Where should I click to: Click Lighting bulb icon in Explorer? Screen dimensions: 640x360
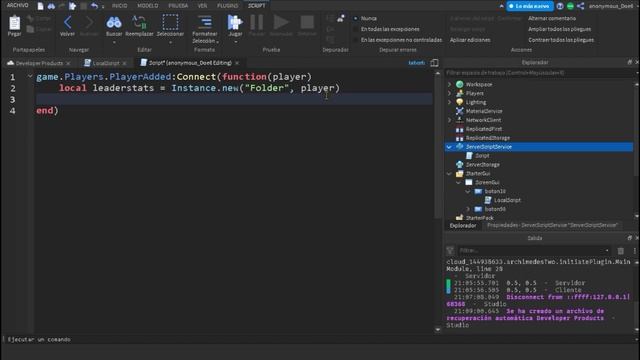pos(460,102)
